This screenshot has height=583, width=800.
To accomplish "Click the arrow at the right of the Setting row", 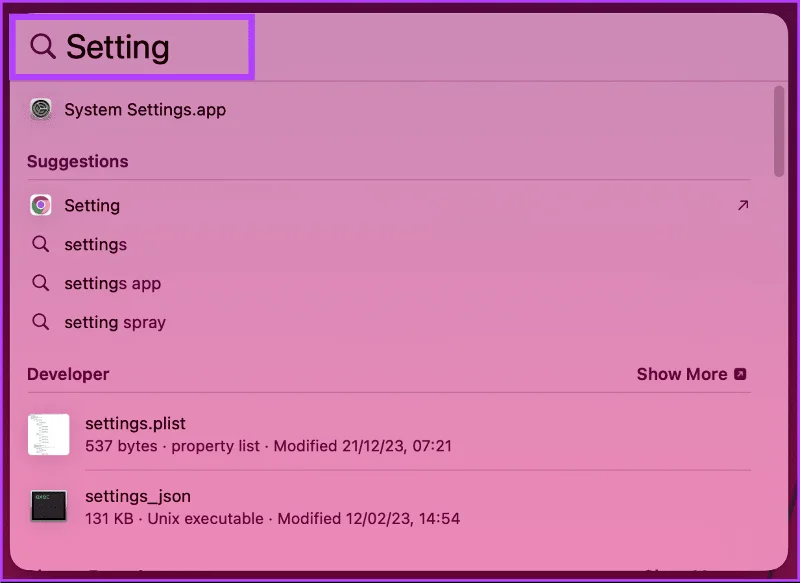I will pos(743,205).
